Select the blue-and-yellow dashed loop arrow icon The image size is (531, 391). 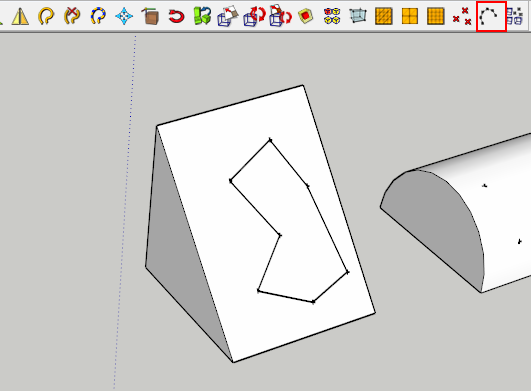[98, 16]
